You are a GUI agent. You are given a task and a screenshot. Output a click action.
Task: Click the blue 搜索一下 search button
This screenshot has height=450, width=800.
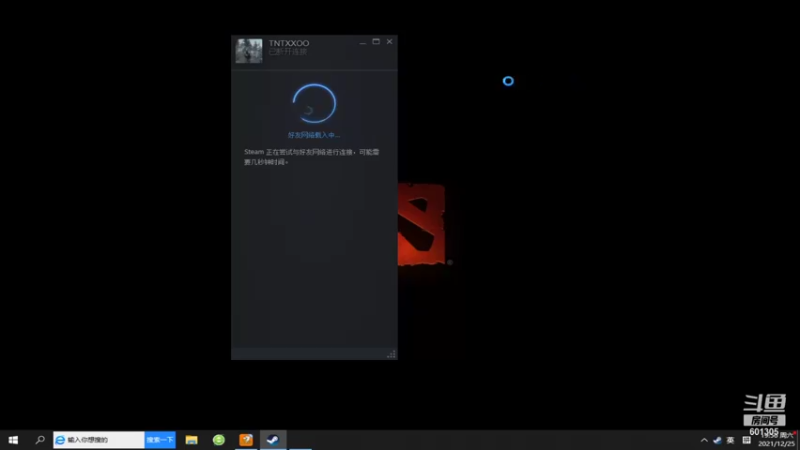pos(160,440)
